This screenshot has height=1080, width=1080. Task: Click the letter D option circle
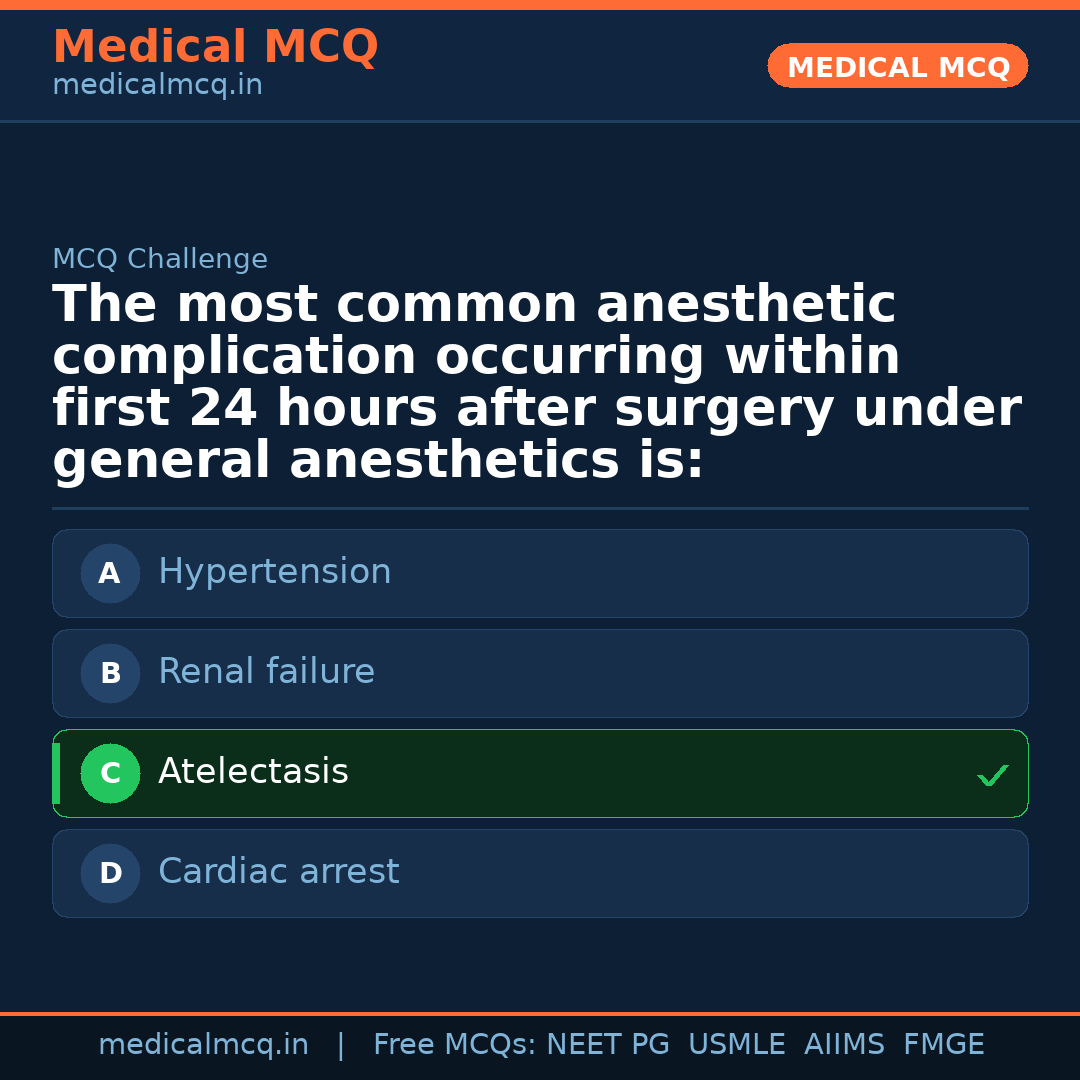click(110, 874)
